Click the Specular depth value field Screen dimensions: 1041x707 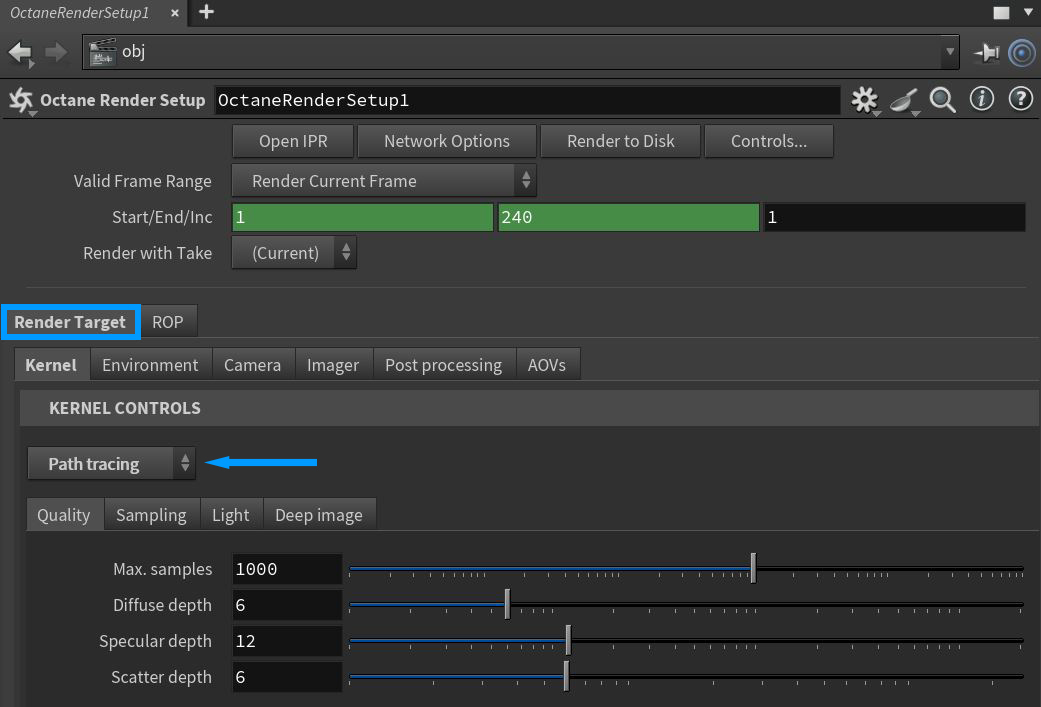pyautogui.click(x=287, y=641)
